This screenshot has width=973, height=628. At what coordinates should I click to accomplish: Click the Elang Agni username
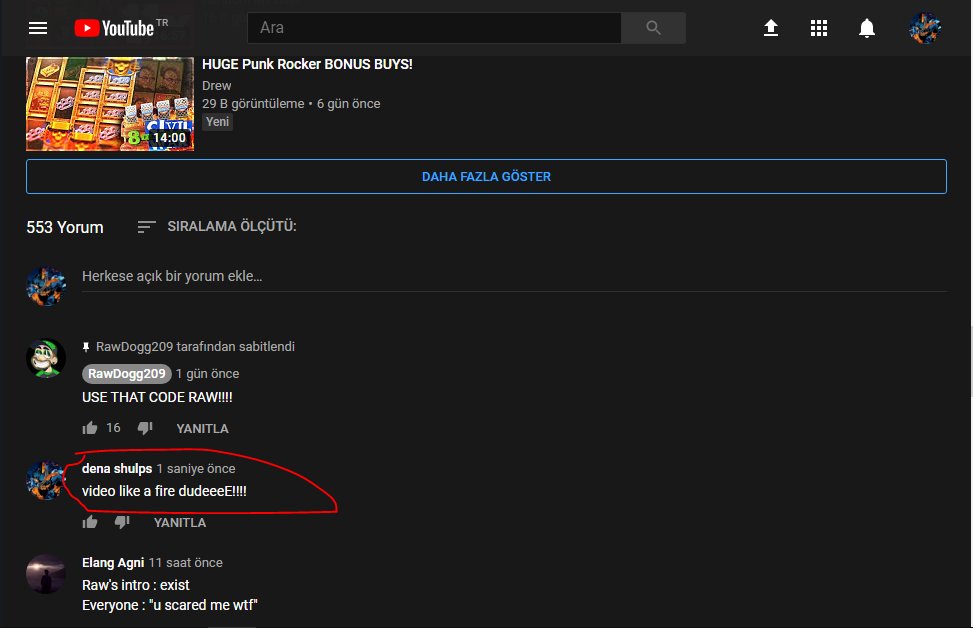point(113,563)
